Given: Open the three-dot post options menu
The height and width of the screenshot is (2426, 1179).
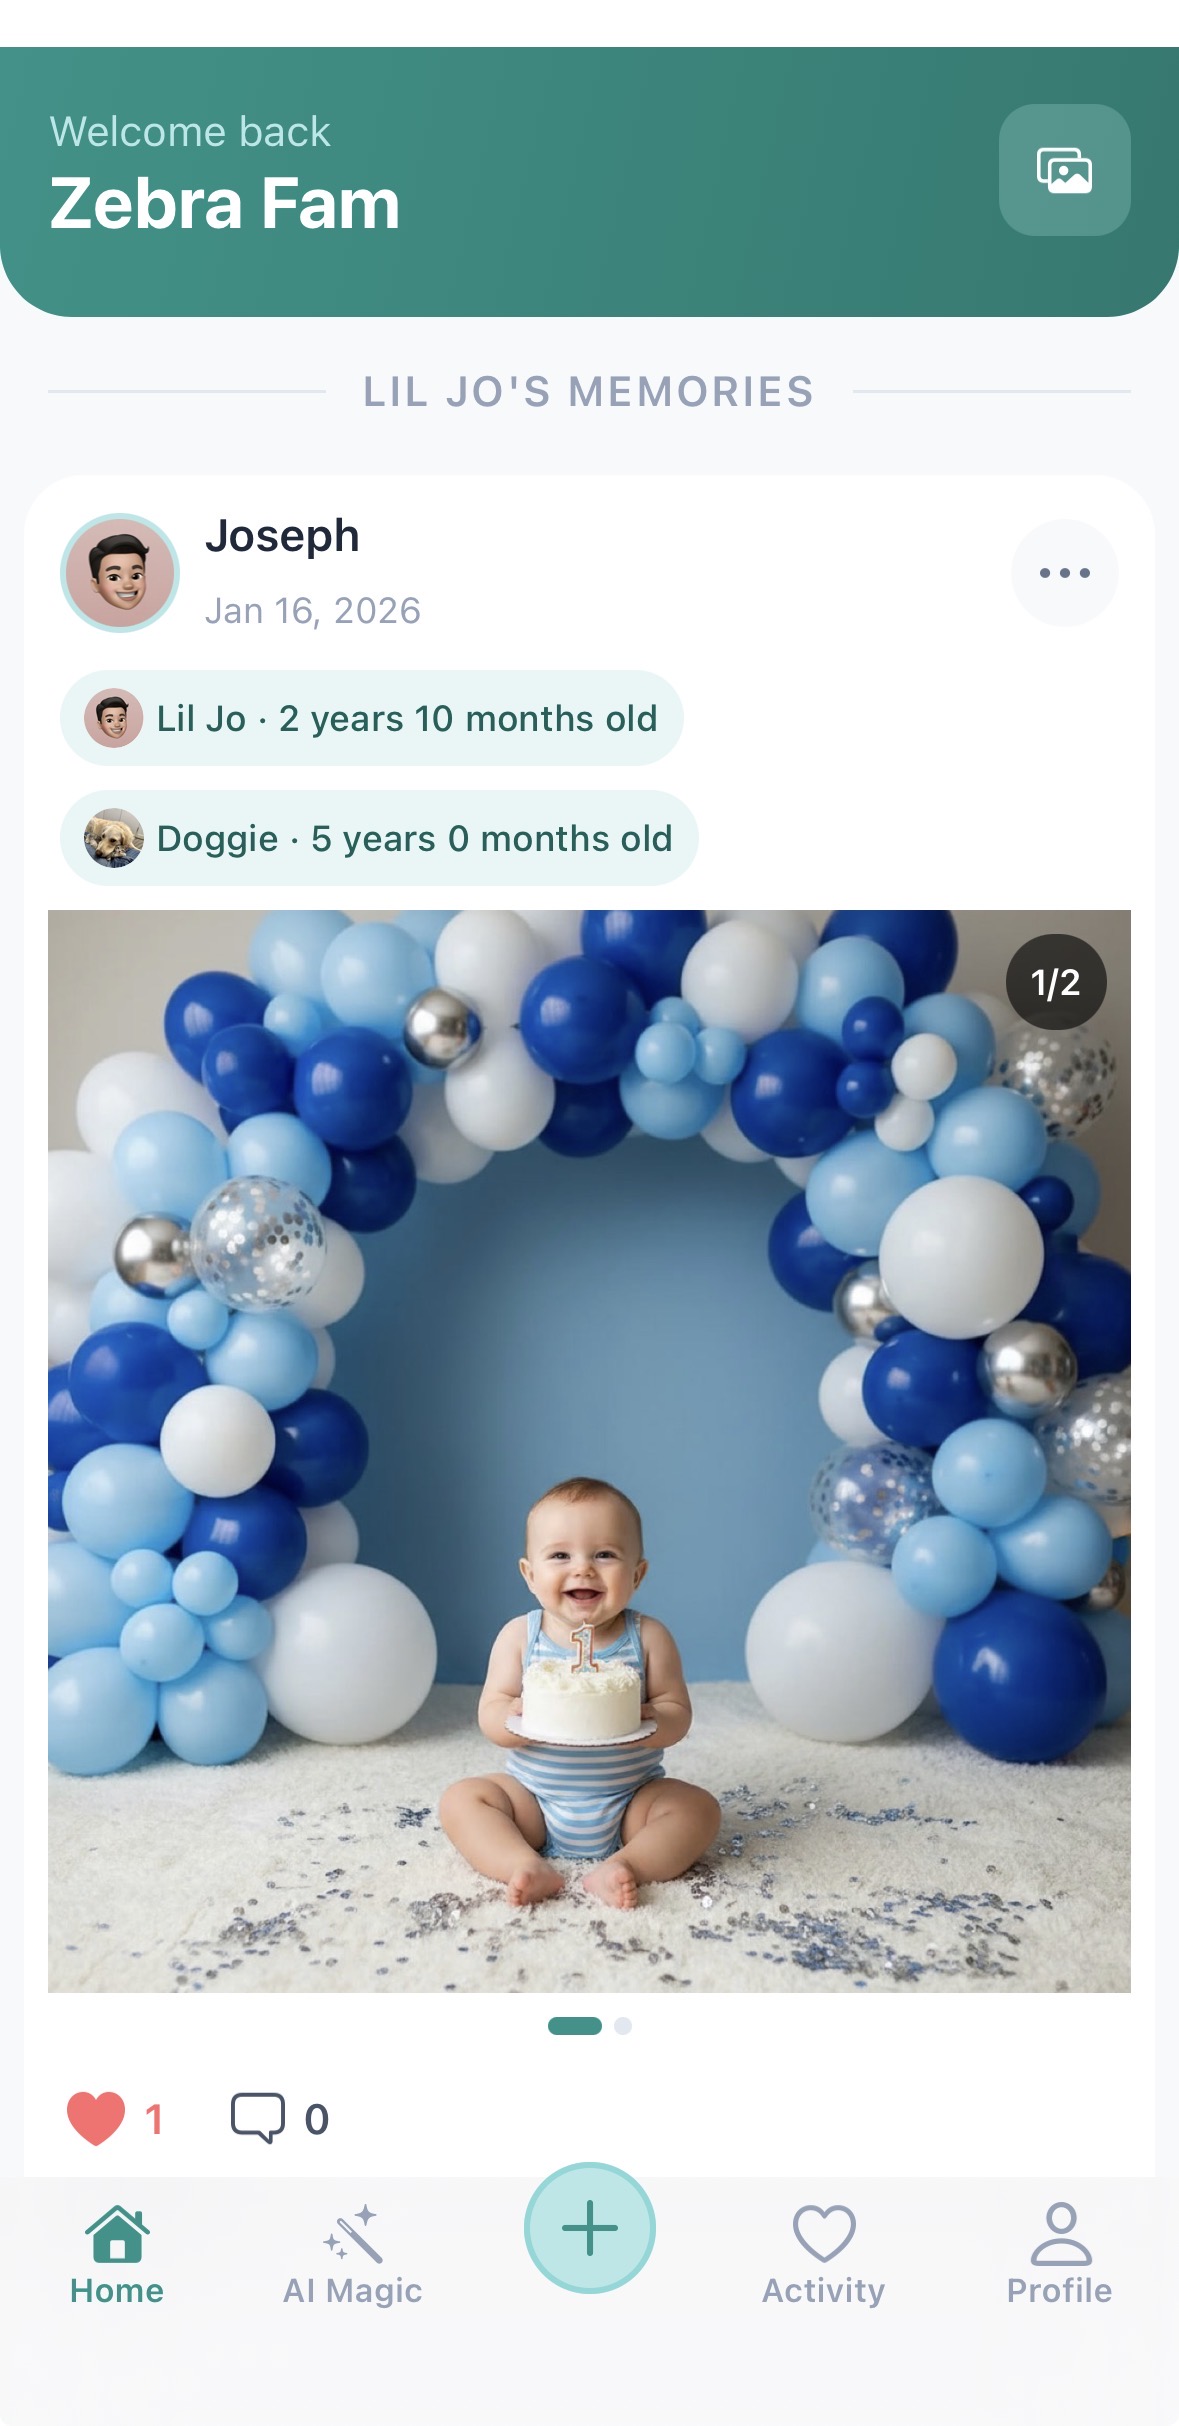Looking at the screenshot, I should pyautogui.click(x=1064, y=573).
